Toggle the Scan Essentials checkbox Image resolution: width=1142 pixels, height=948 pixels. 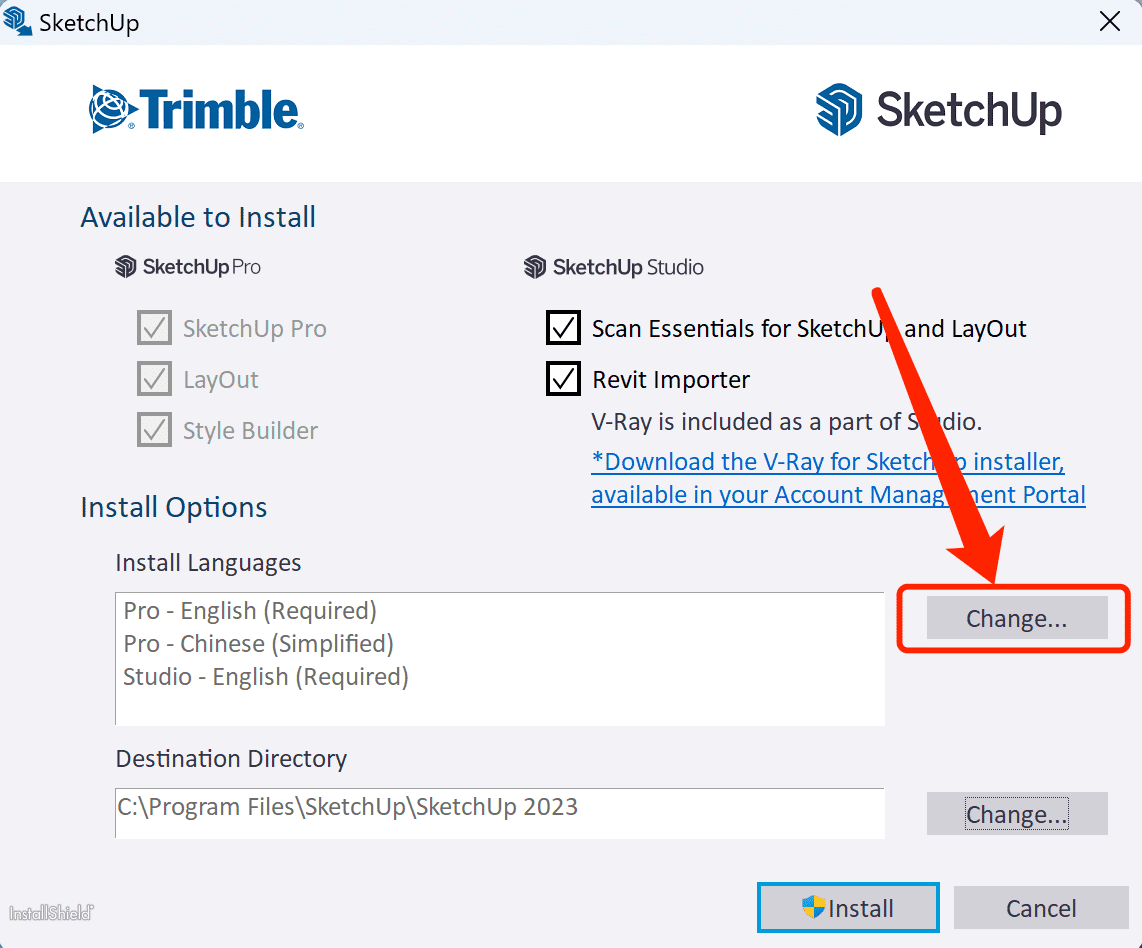563,328
